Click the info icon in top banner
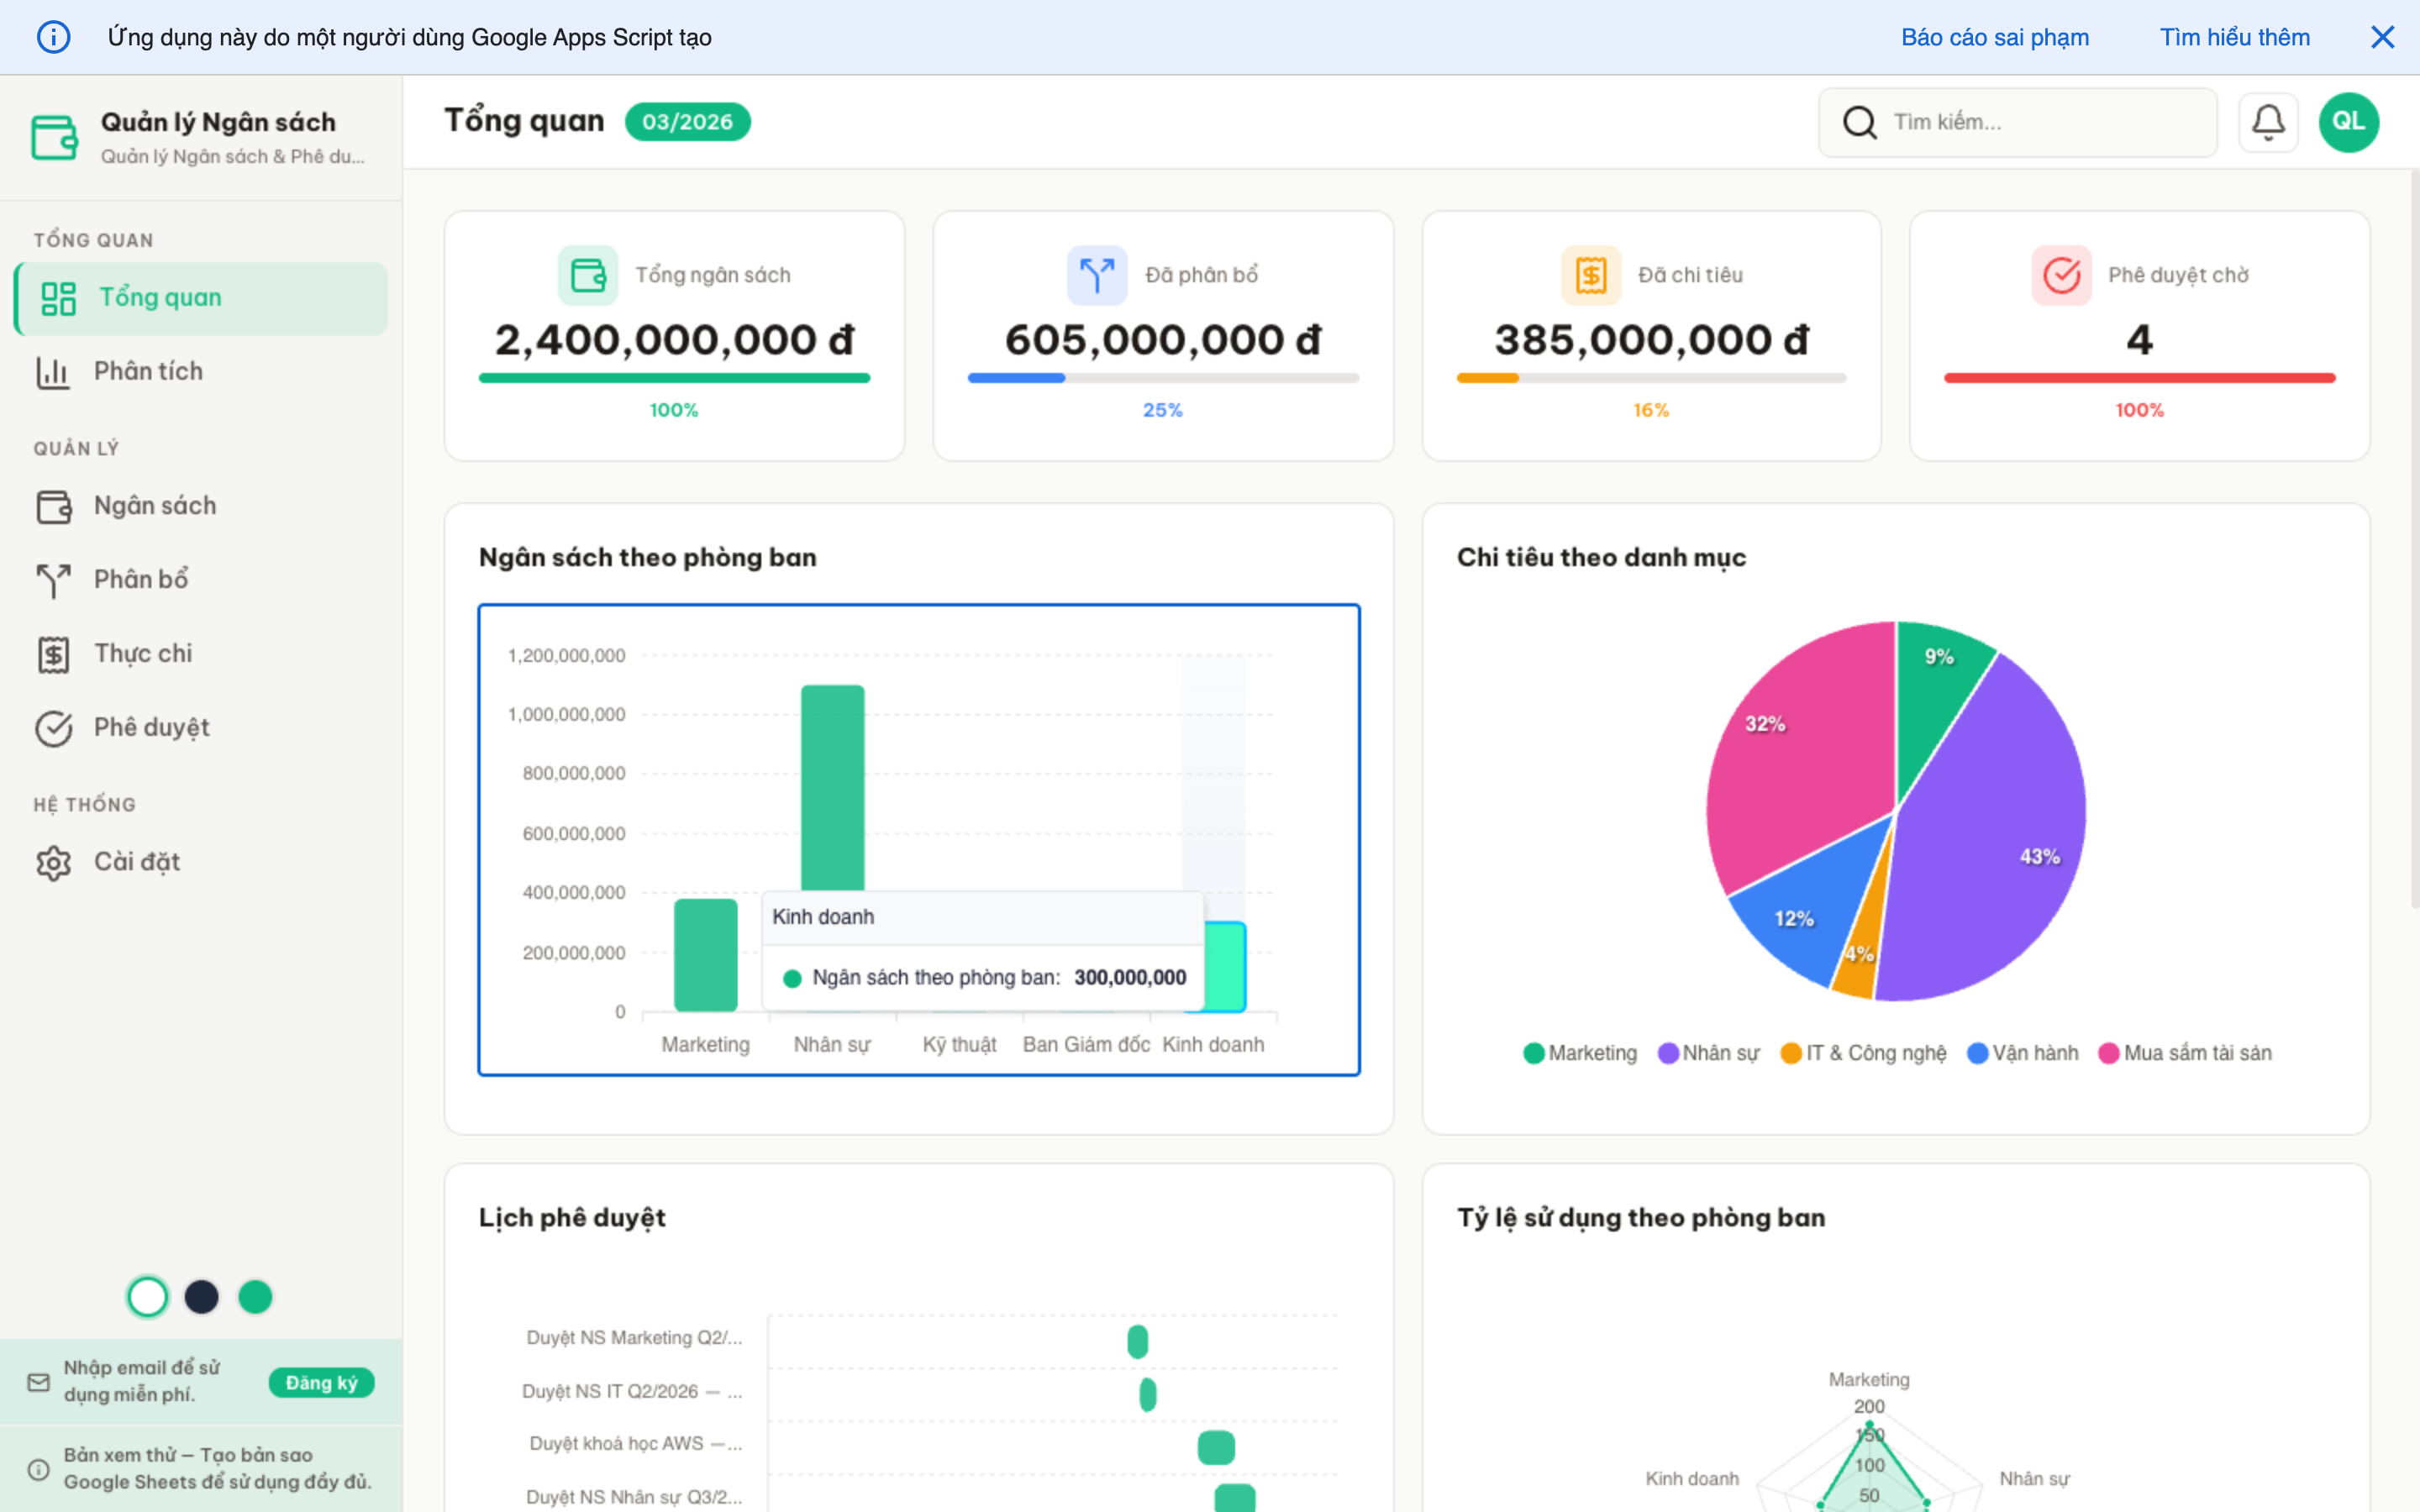The height and width of the screenshot is (1512, 2420). pyautogui.click(x=53, y=37)
